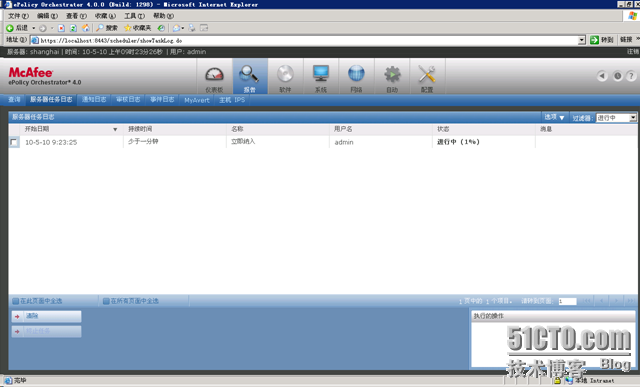The image size is (640, 387).
Task: Click the IE Mail icon
Action: click(x=176, y=28)
